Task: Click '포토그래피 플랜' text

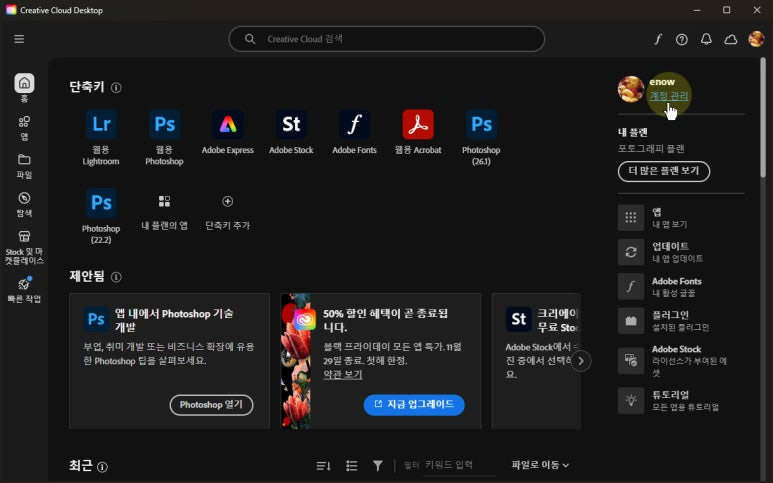Action: click(x=651, y=148)
